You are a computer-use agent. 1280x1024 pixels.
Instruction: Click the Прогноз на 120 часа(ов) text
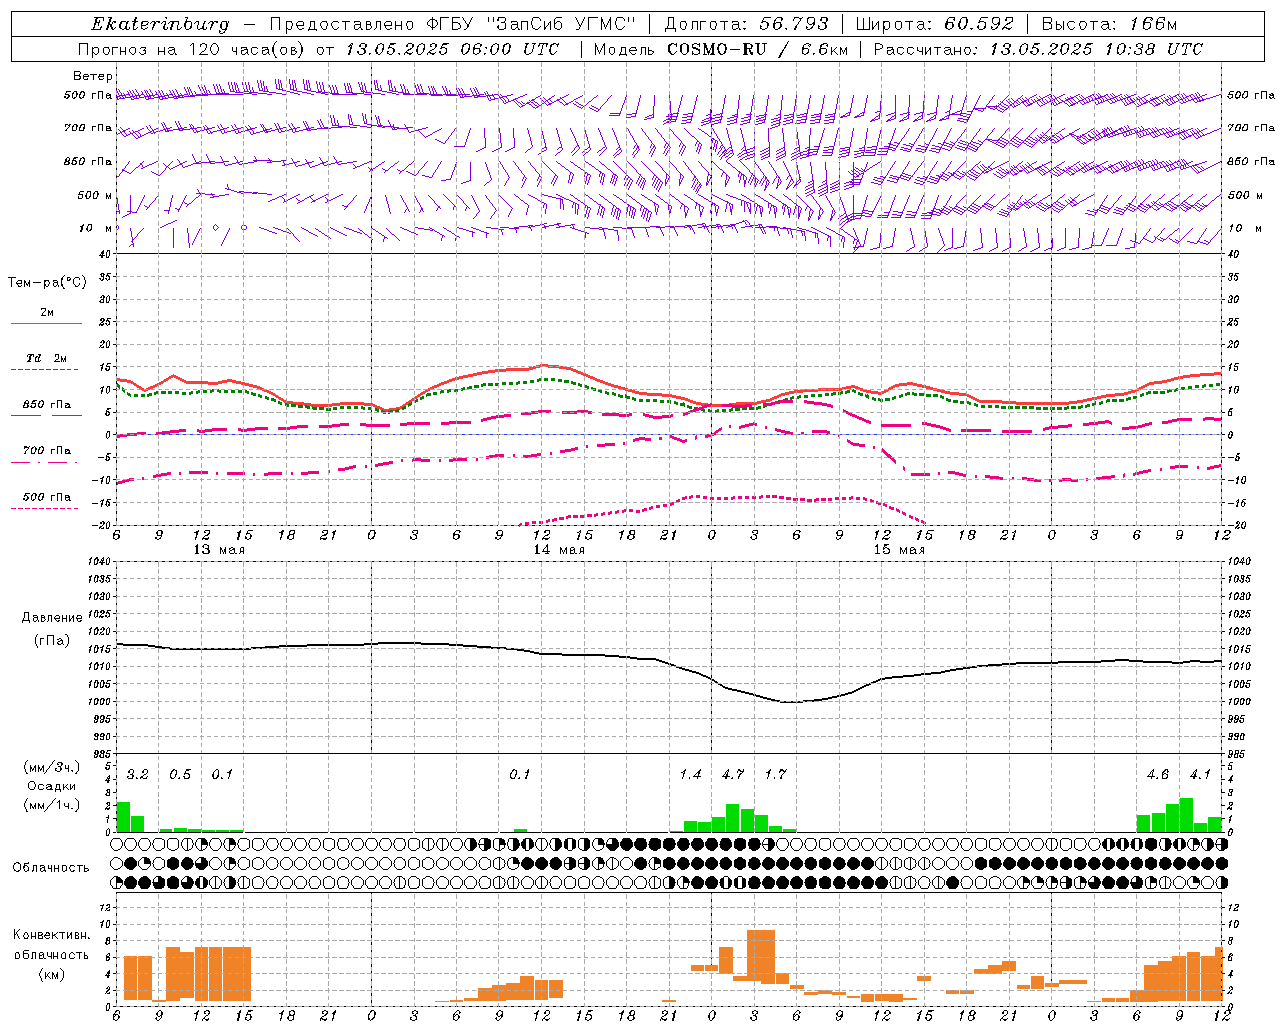click(x=193, y=49)
